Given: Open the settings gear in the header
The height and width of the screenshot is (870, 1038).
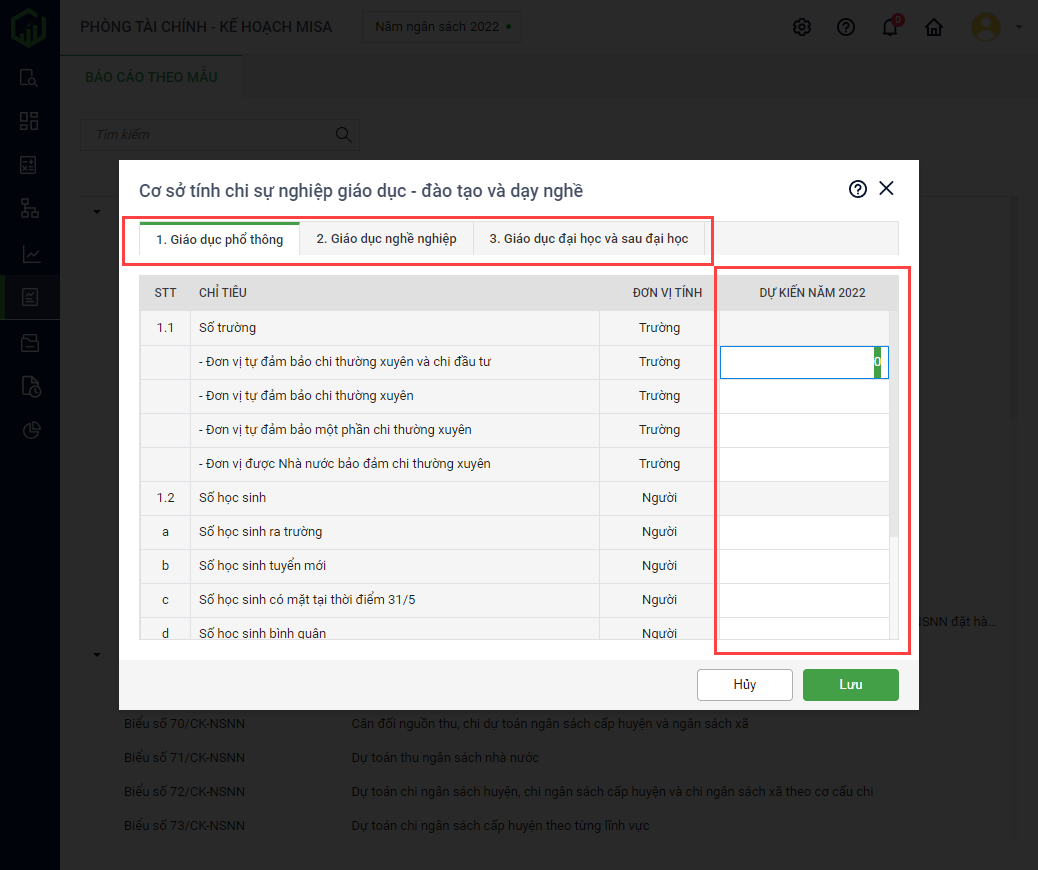Looking at the screenshot, I should 801,27.
